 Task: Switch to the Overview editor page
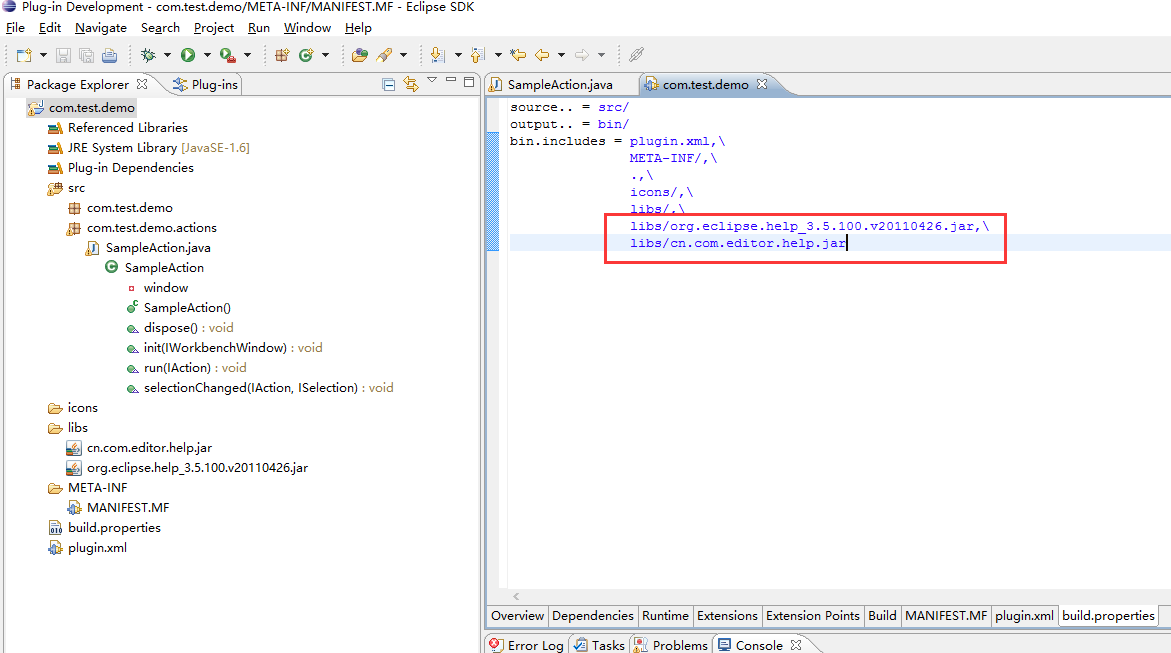(x=518, y=616)
